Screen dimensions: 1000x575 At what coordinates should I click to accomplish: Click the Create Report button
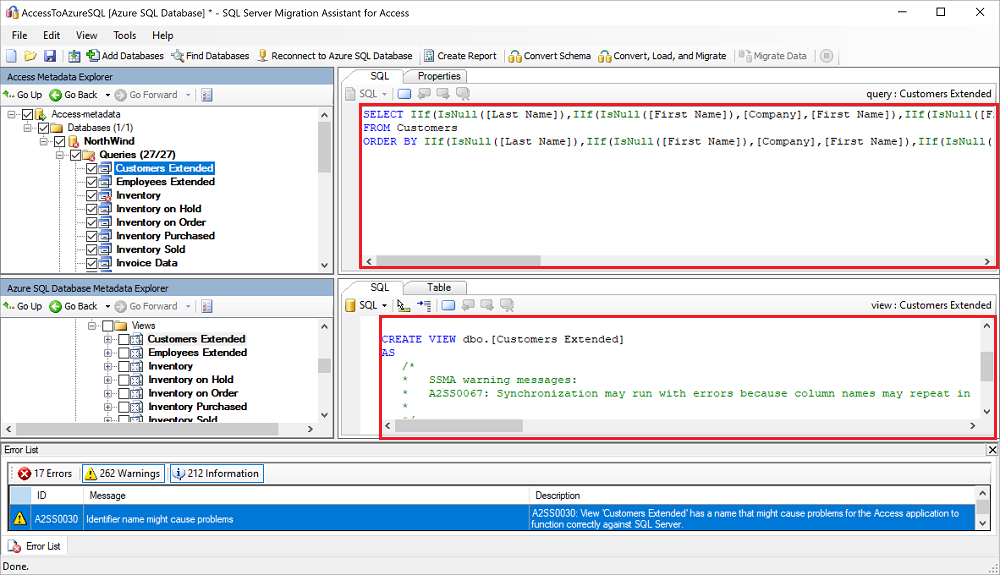point(460,56)
